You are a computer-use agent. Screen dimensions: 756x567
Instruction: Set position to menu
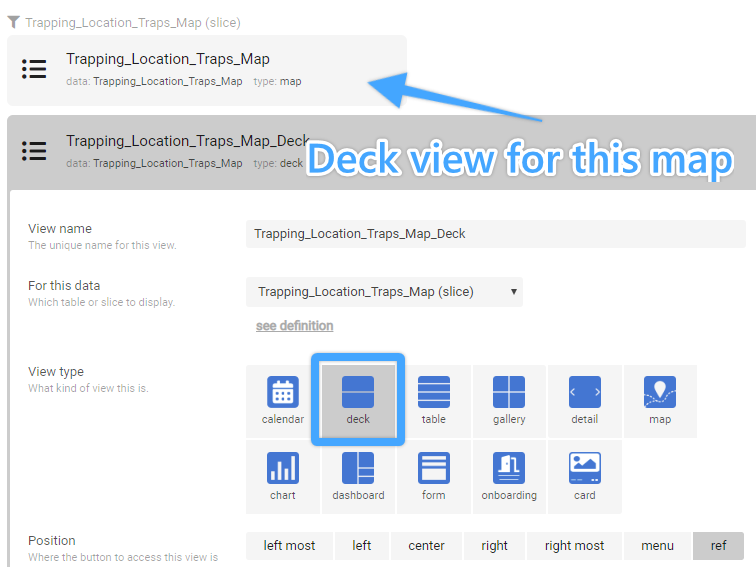coord(657,546)
